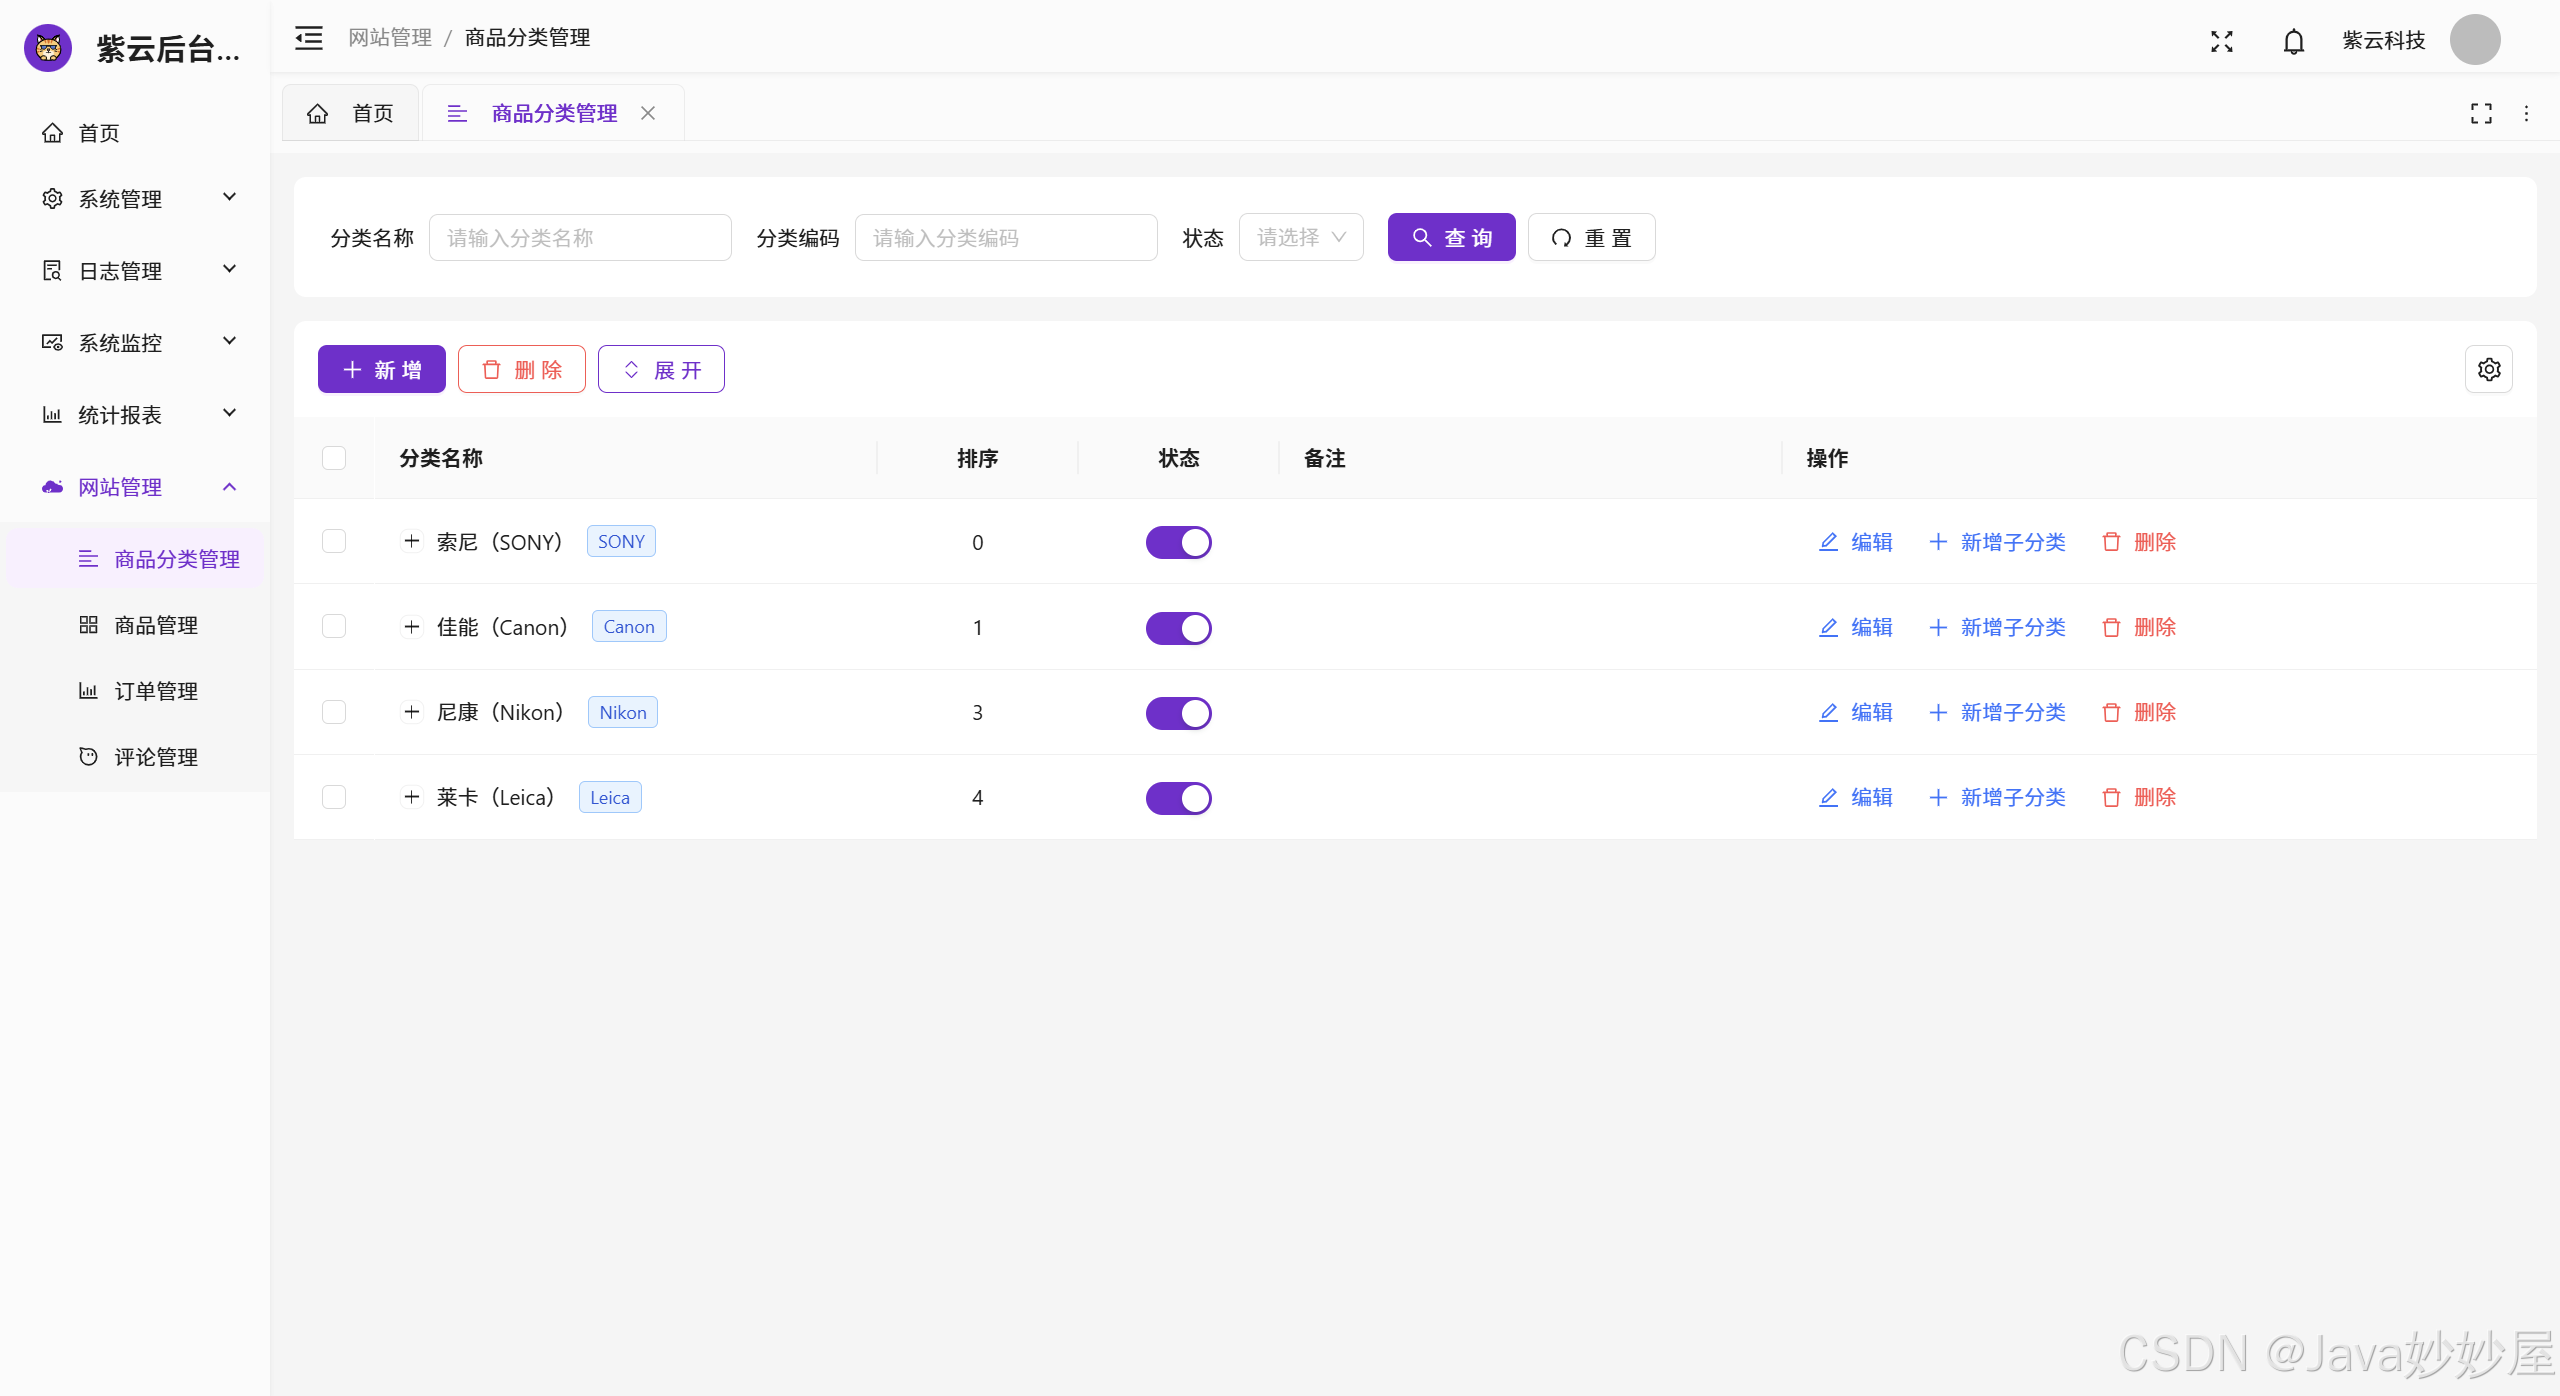Image resolution: width=2560 pixels, height=1396 pixels.
Task: Toggle status switch for 莱卡 (Leica)
Action: (x=1178, y=798)
